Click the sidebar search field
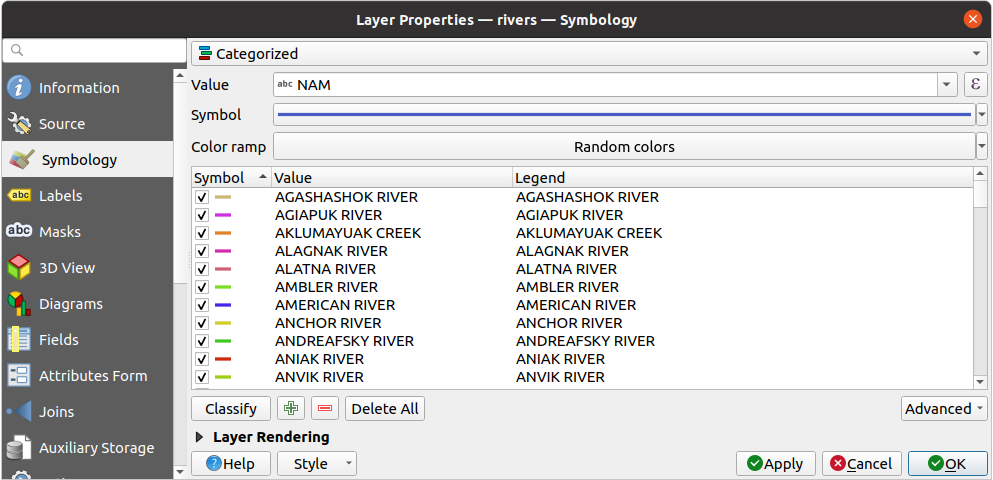 point(95,50)
